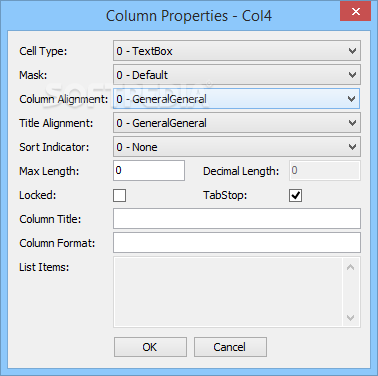This screenshot has height=376, width=378.
Task: Click inside the List Items text area
Action: tap(228, 292)
